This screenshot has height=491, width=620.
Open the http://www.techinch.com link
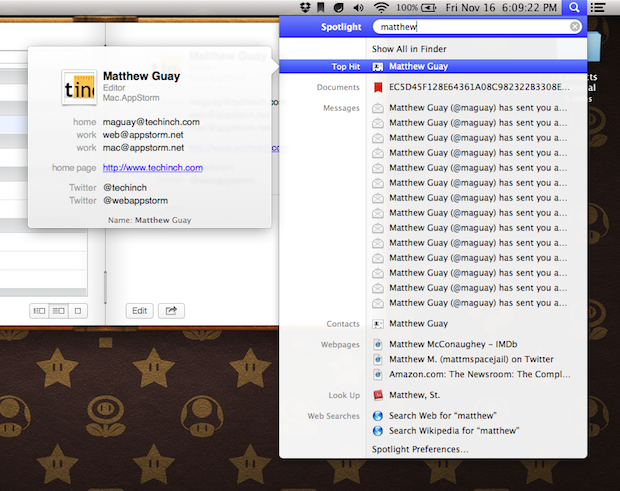153,168
